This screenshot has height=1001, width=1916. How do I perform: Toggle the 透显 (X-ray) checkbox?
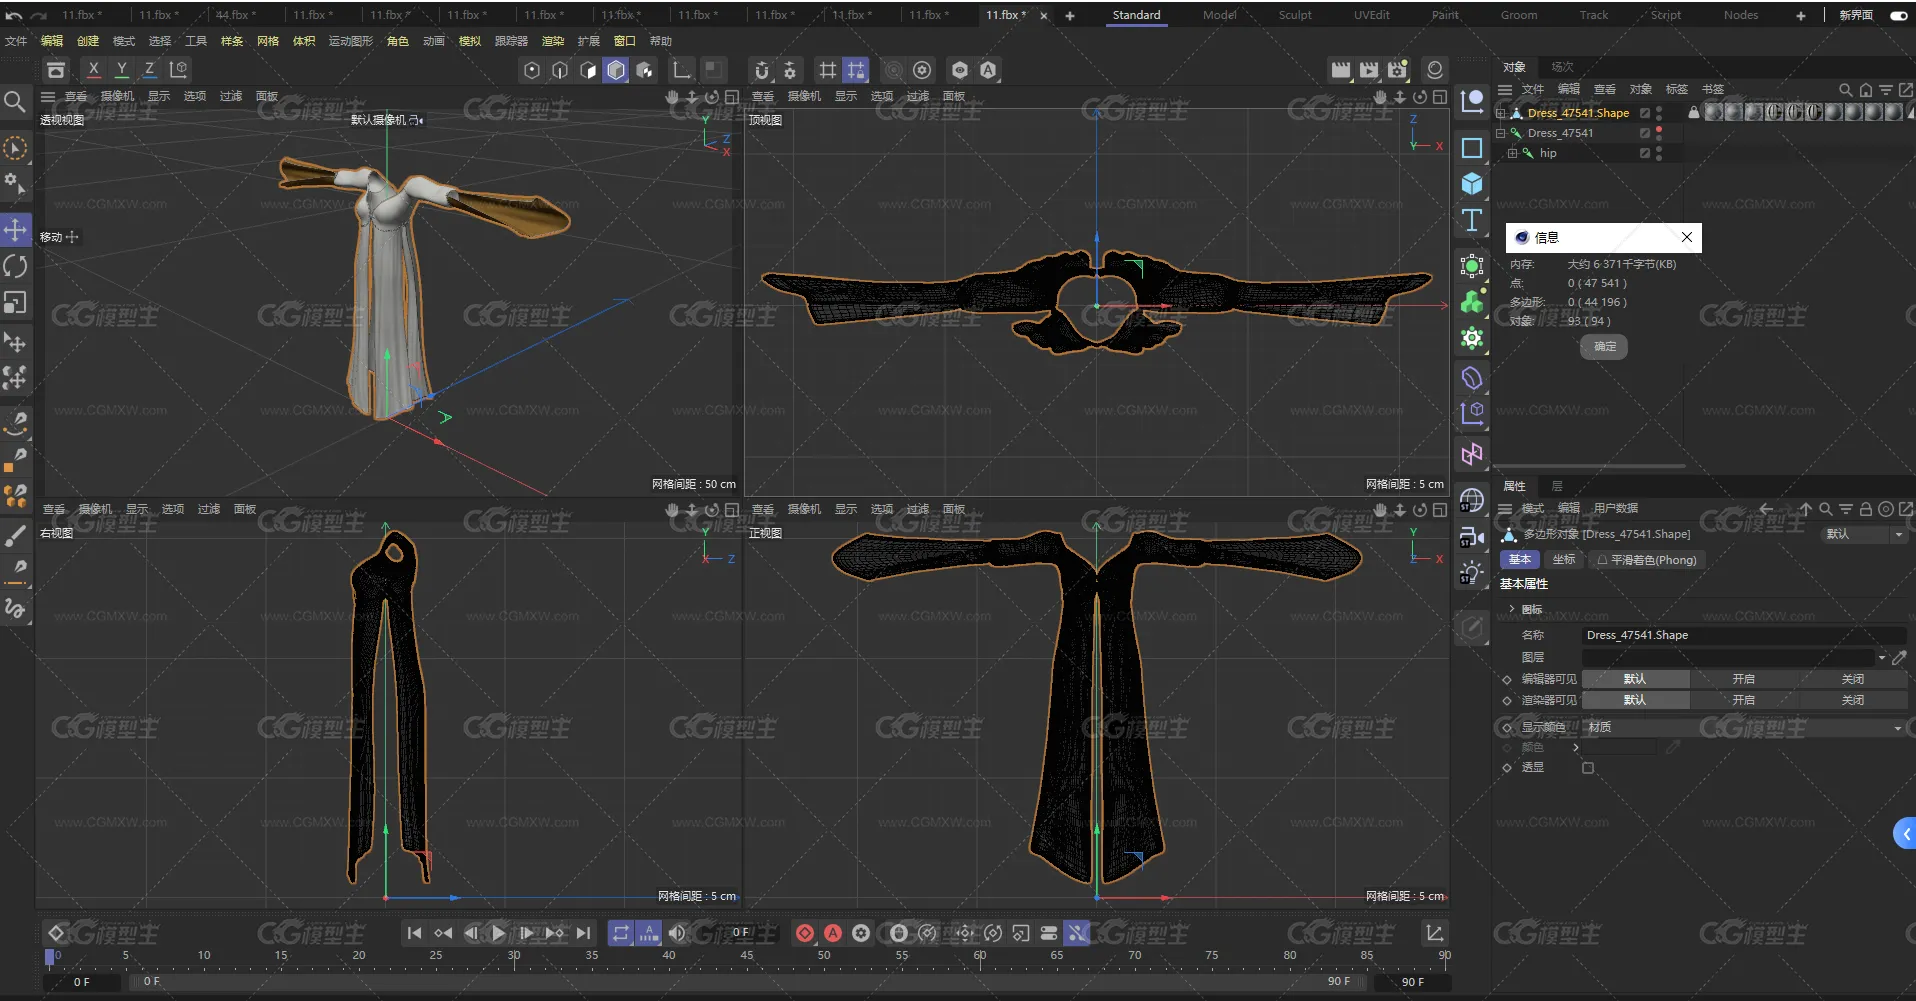coord(1588,768)
